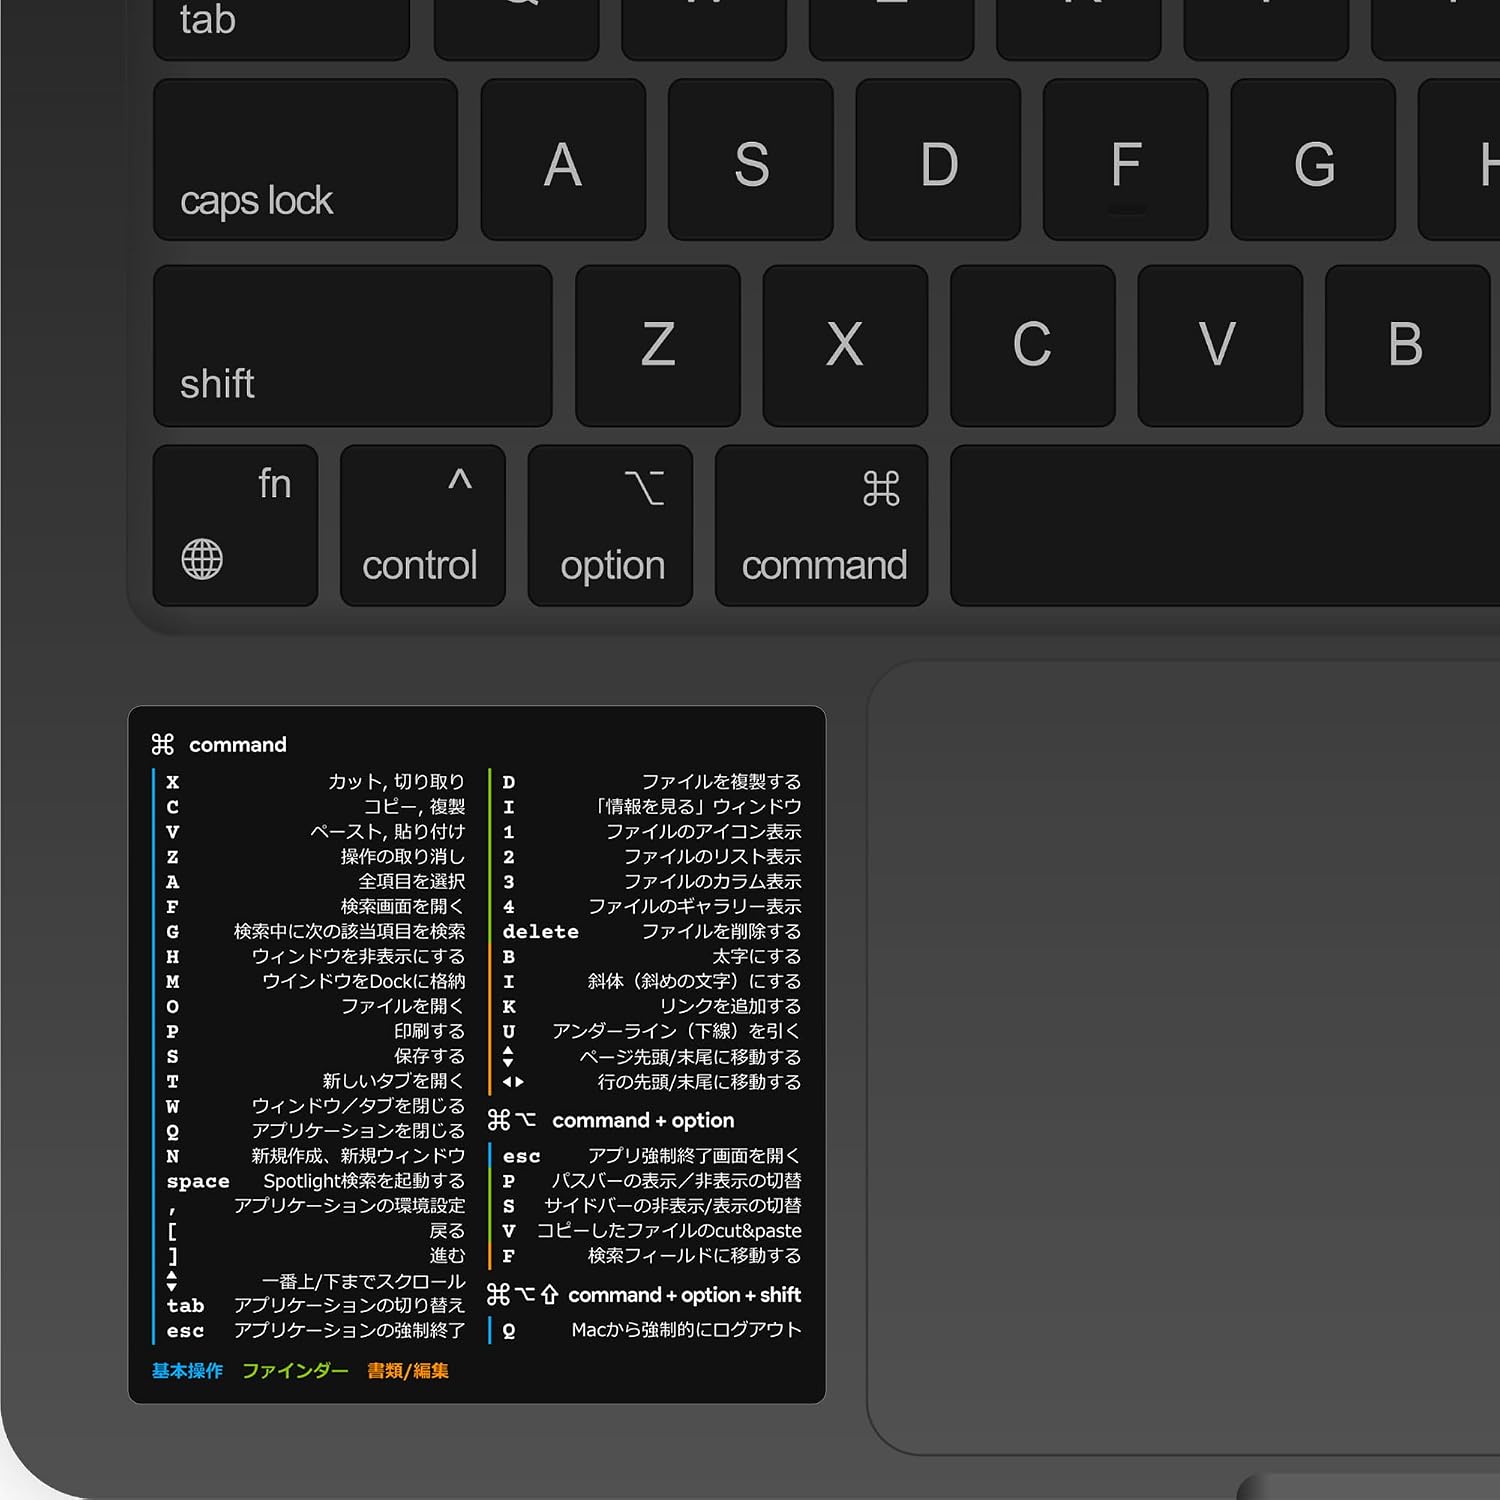Click the '検索画面を開く' row
This screenshot has height=1500, width=1500.
tap(315, 907)
